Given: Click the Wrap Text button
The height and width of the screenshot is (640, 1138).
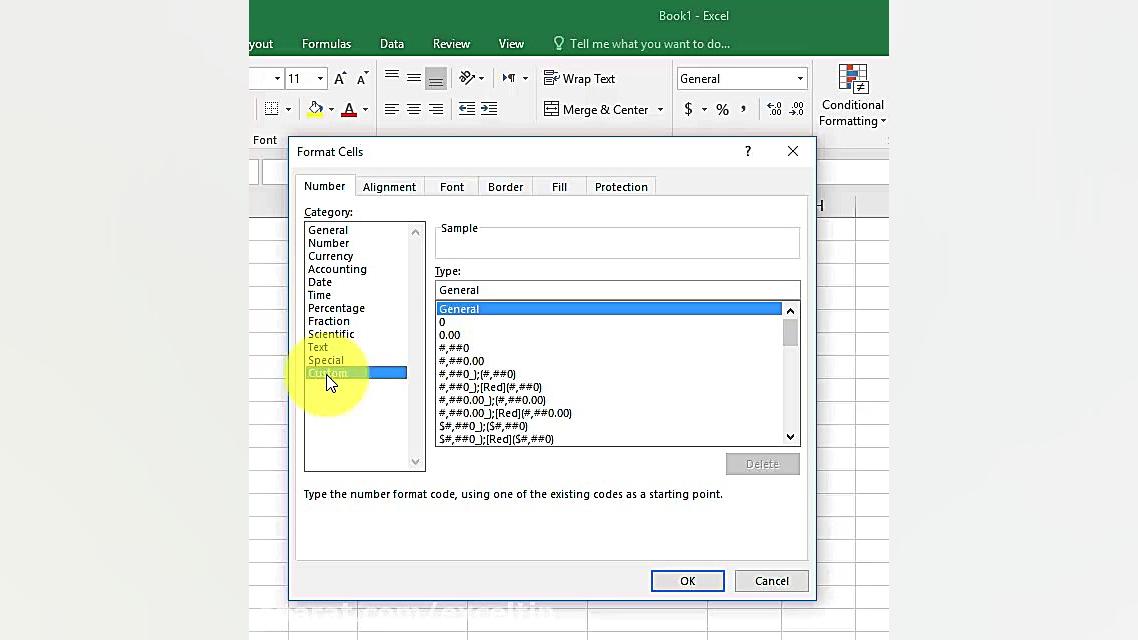Looking at the screenshot, I should (579, 78).
